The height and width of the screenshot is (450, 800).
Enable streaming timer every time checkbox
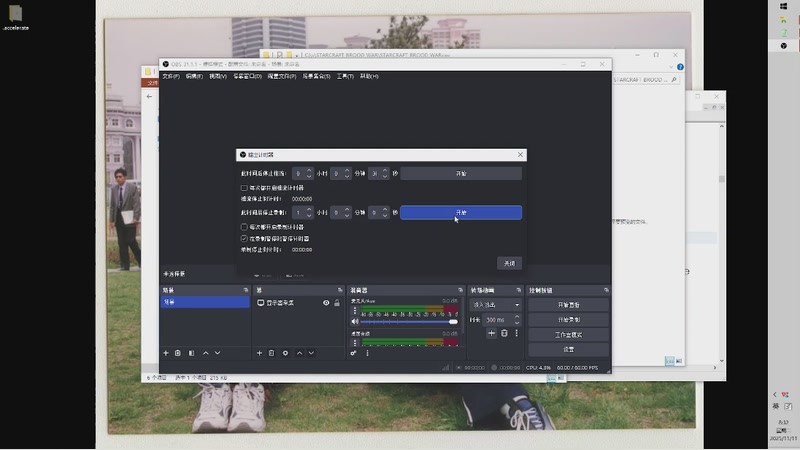coord(245,187)
